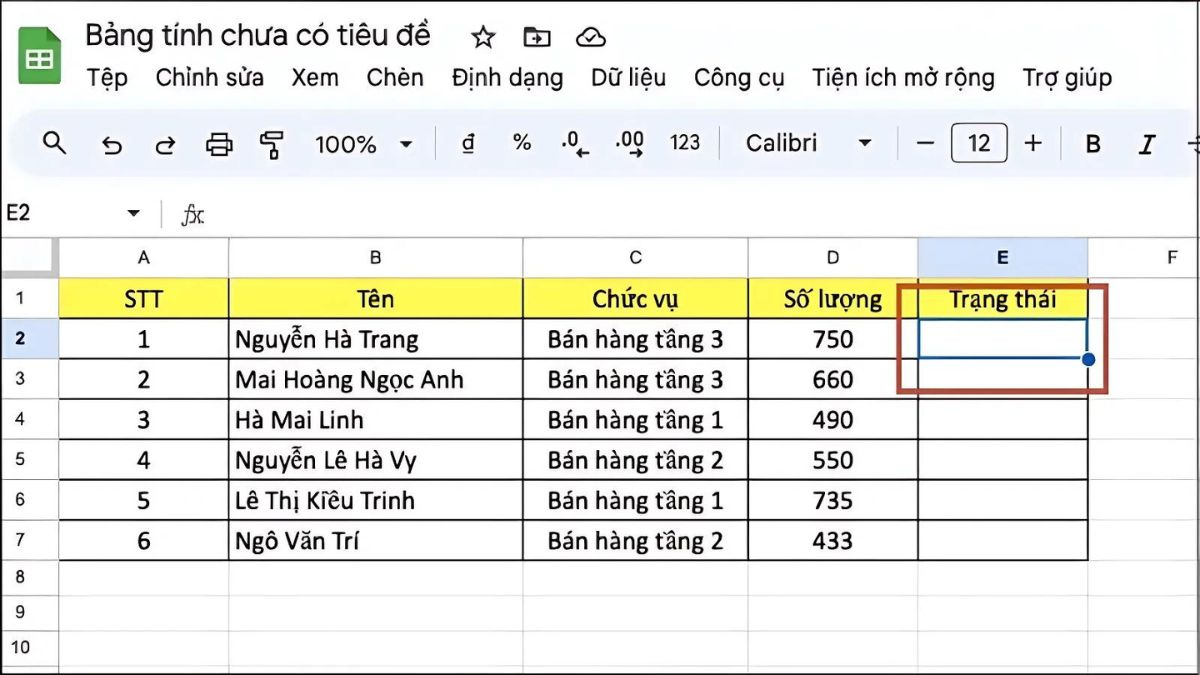Select the Trạng thái header cell
The image size is (1200, 675).
(x=1003, y=298)
